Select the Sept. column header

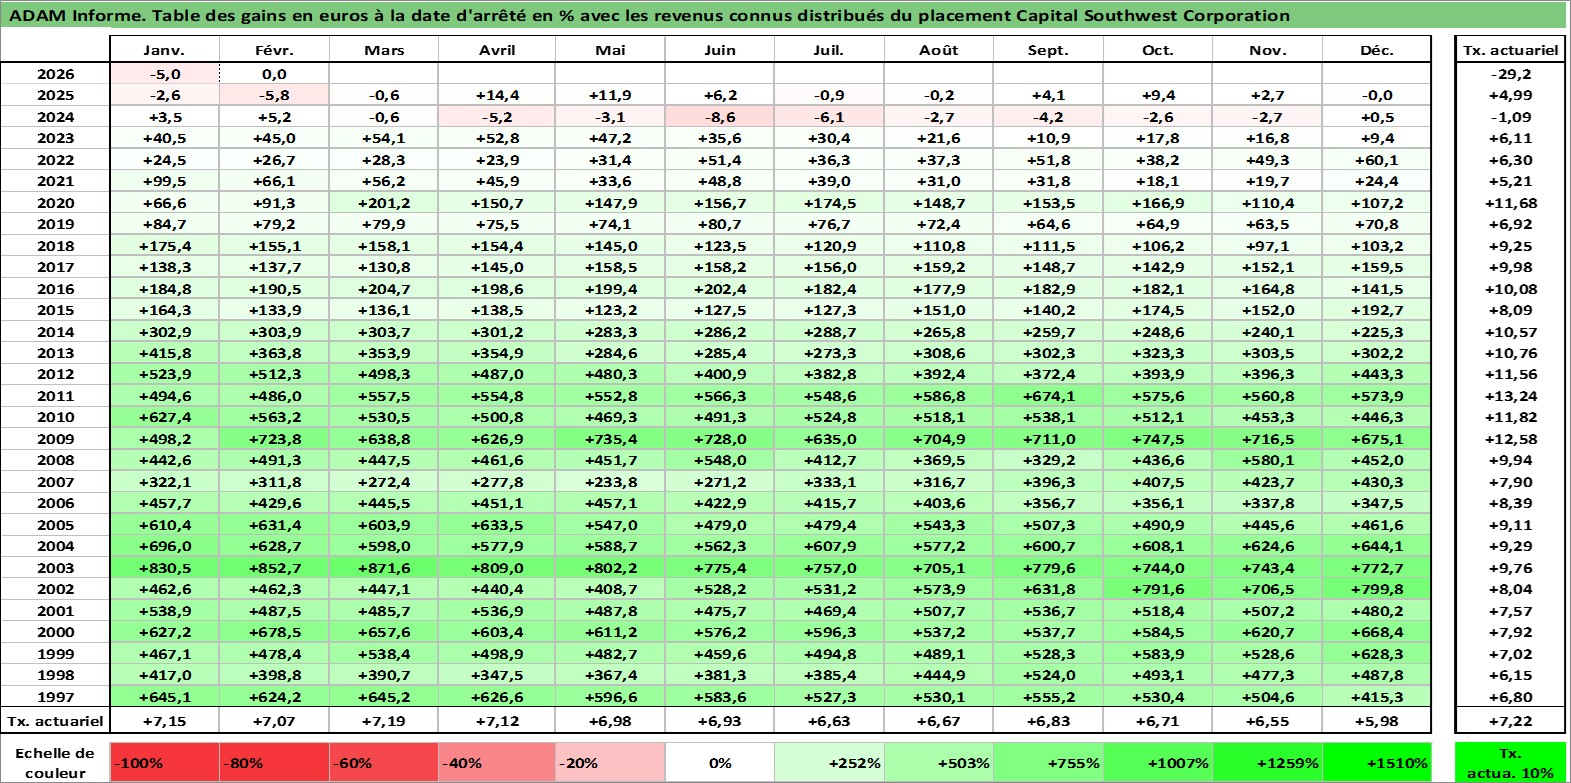[x=1048, y=50]
